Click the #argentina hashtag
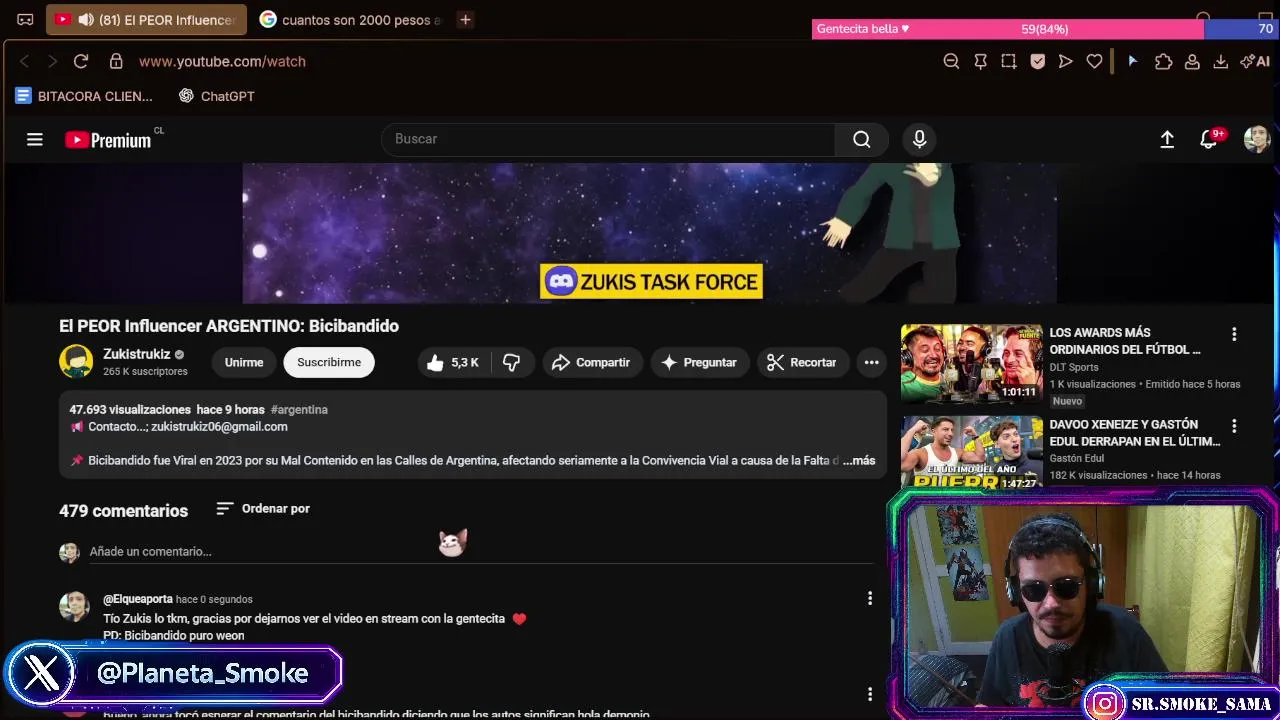 pos(299,410)
